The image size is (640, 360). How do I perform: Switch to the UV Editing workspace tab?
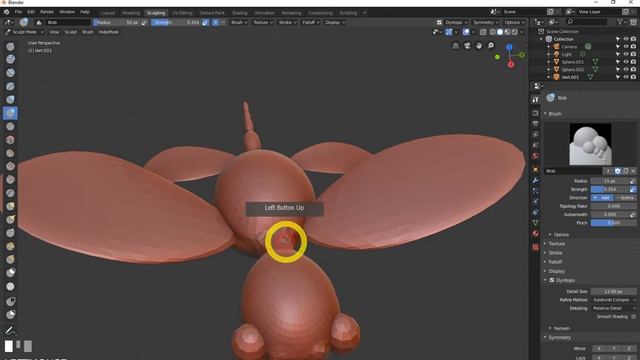pos(182,13)
